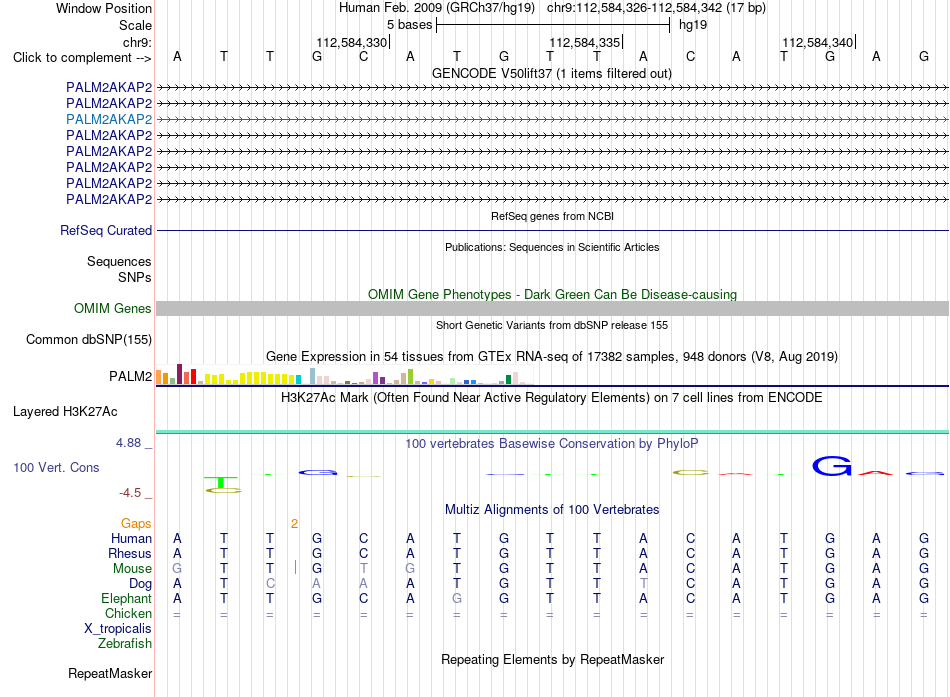Click the OMIM Genes label

point(112,308)
